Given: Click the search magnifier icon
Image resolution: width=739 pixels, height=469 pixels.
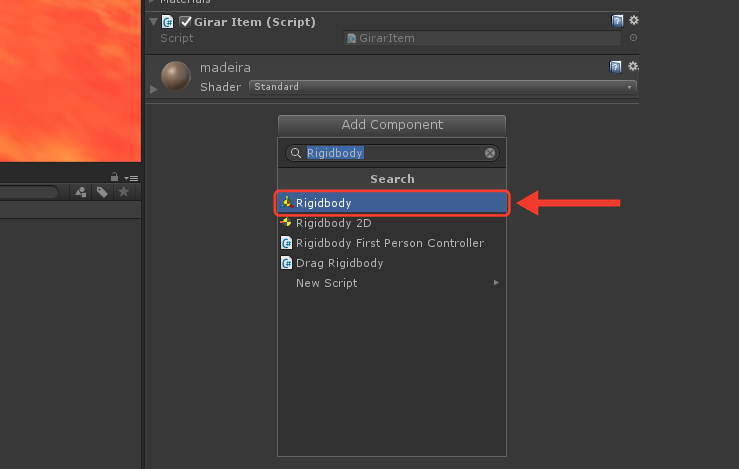Looking at the screenshot, I should coord(296,153).
